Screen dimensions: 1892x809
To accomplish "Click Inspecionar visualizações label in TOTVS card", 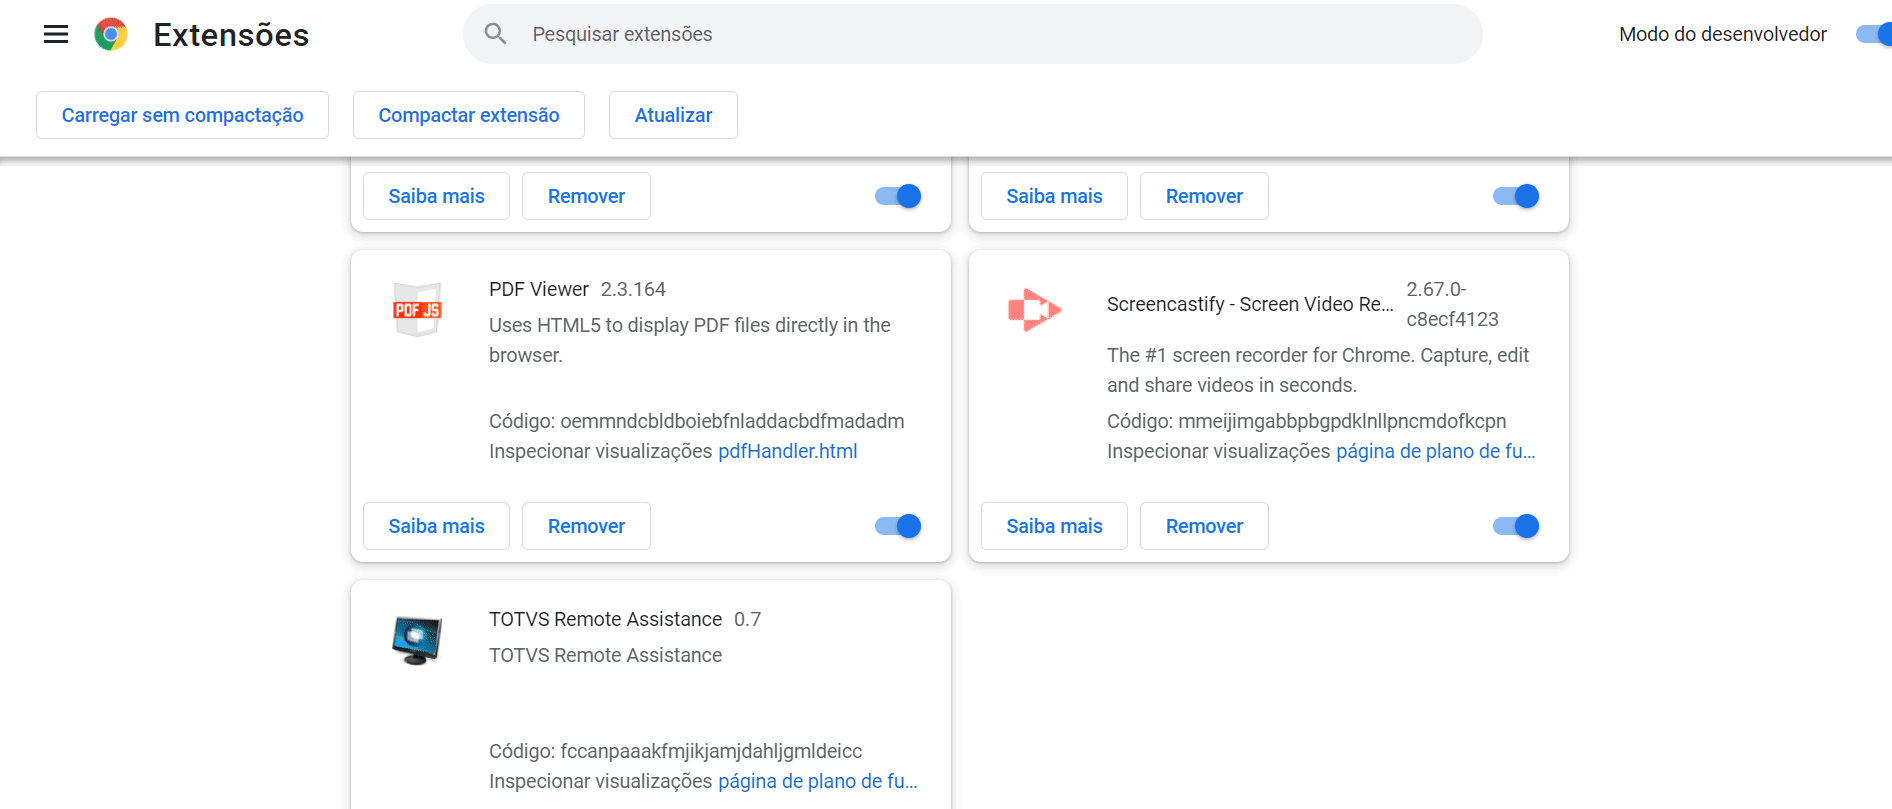I will click(600, 781).
